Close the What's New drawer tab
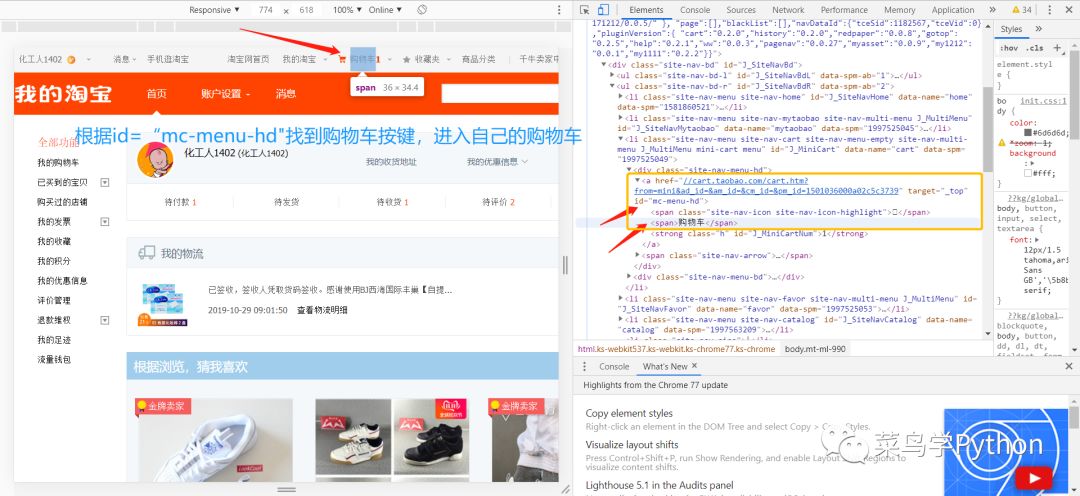The height and width of the screenshot is (496, 1080). [694, 366]
